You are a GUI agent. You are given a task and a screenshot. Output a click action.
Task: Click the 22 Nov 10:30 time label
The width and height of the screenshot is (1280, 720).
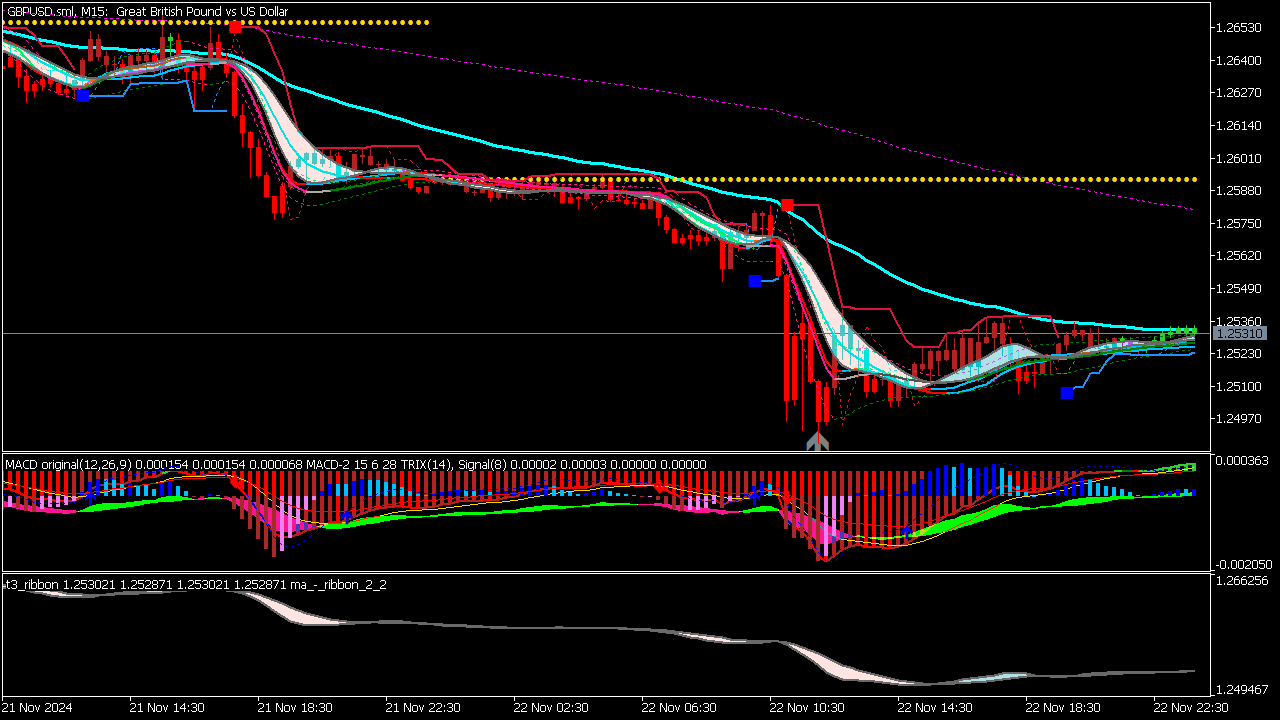pos(807,707)
